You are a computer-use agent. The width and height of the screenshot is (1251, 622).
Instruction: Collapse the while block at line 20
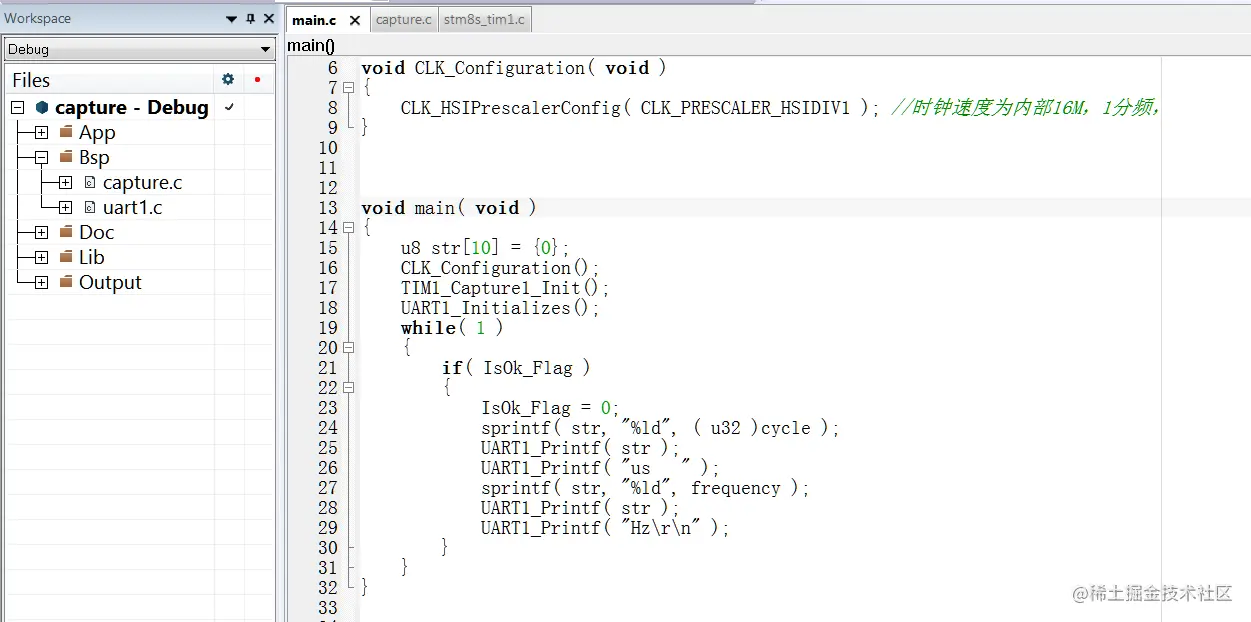pyautogui.click(x=348, y=348)
